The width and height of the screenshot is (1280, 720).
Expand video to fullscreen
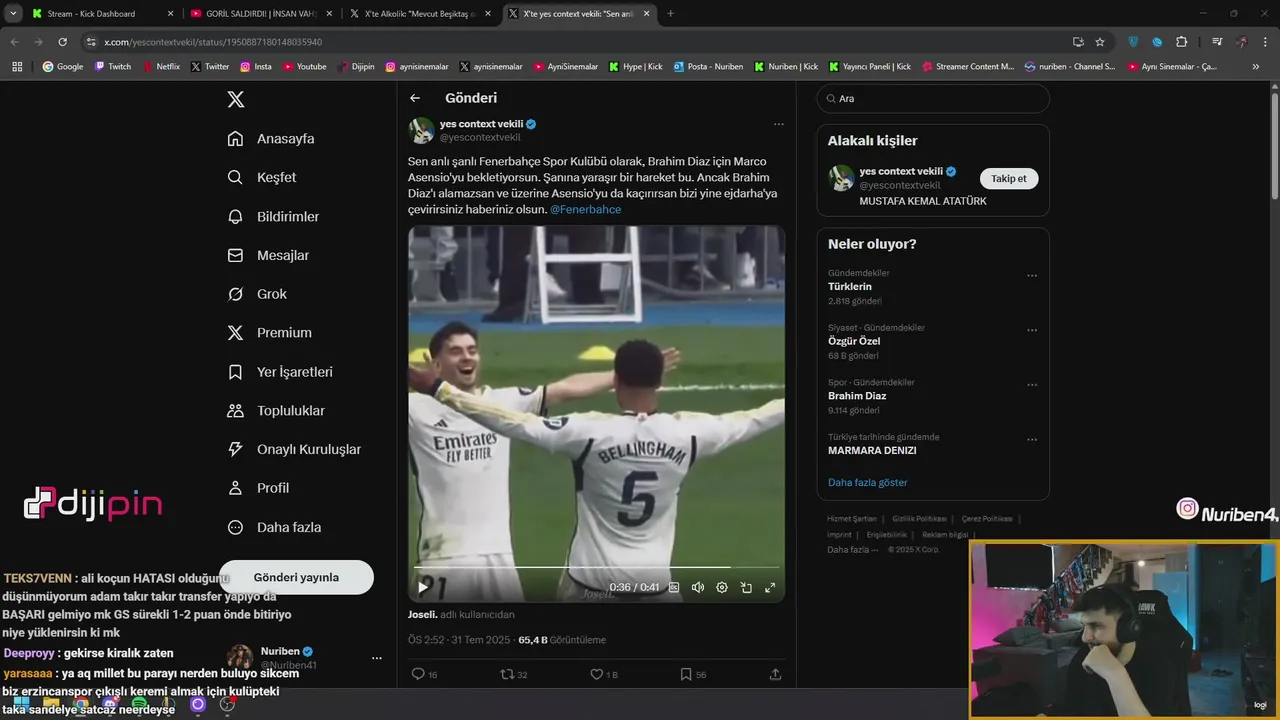point(770,588)
